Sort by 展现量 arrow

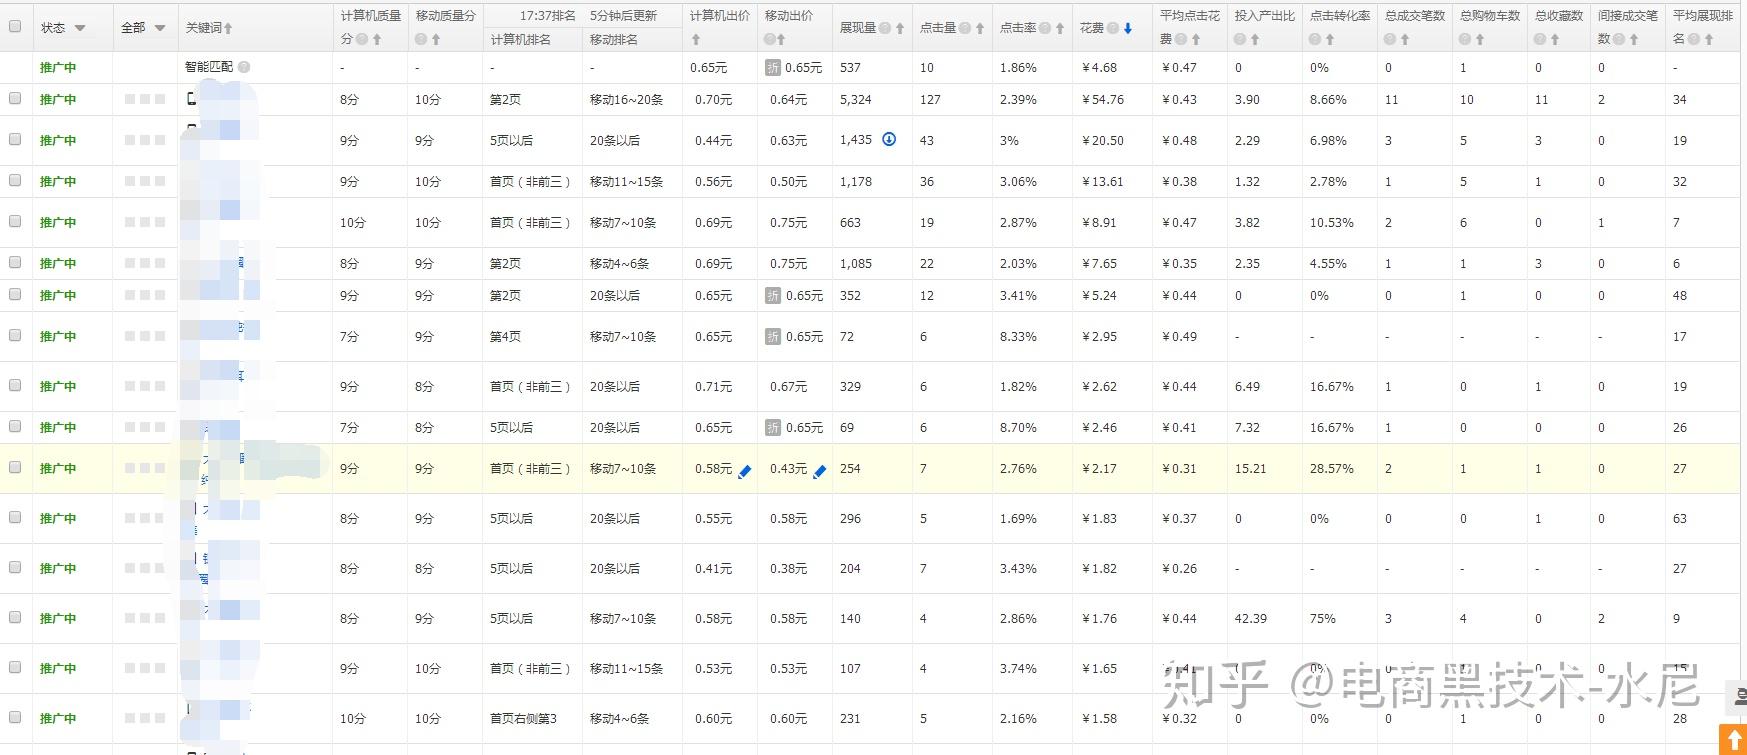pyautogui.click(x=900, y=28)
